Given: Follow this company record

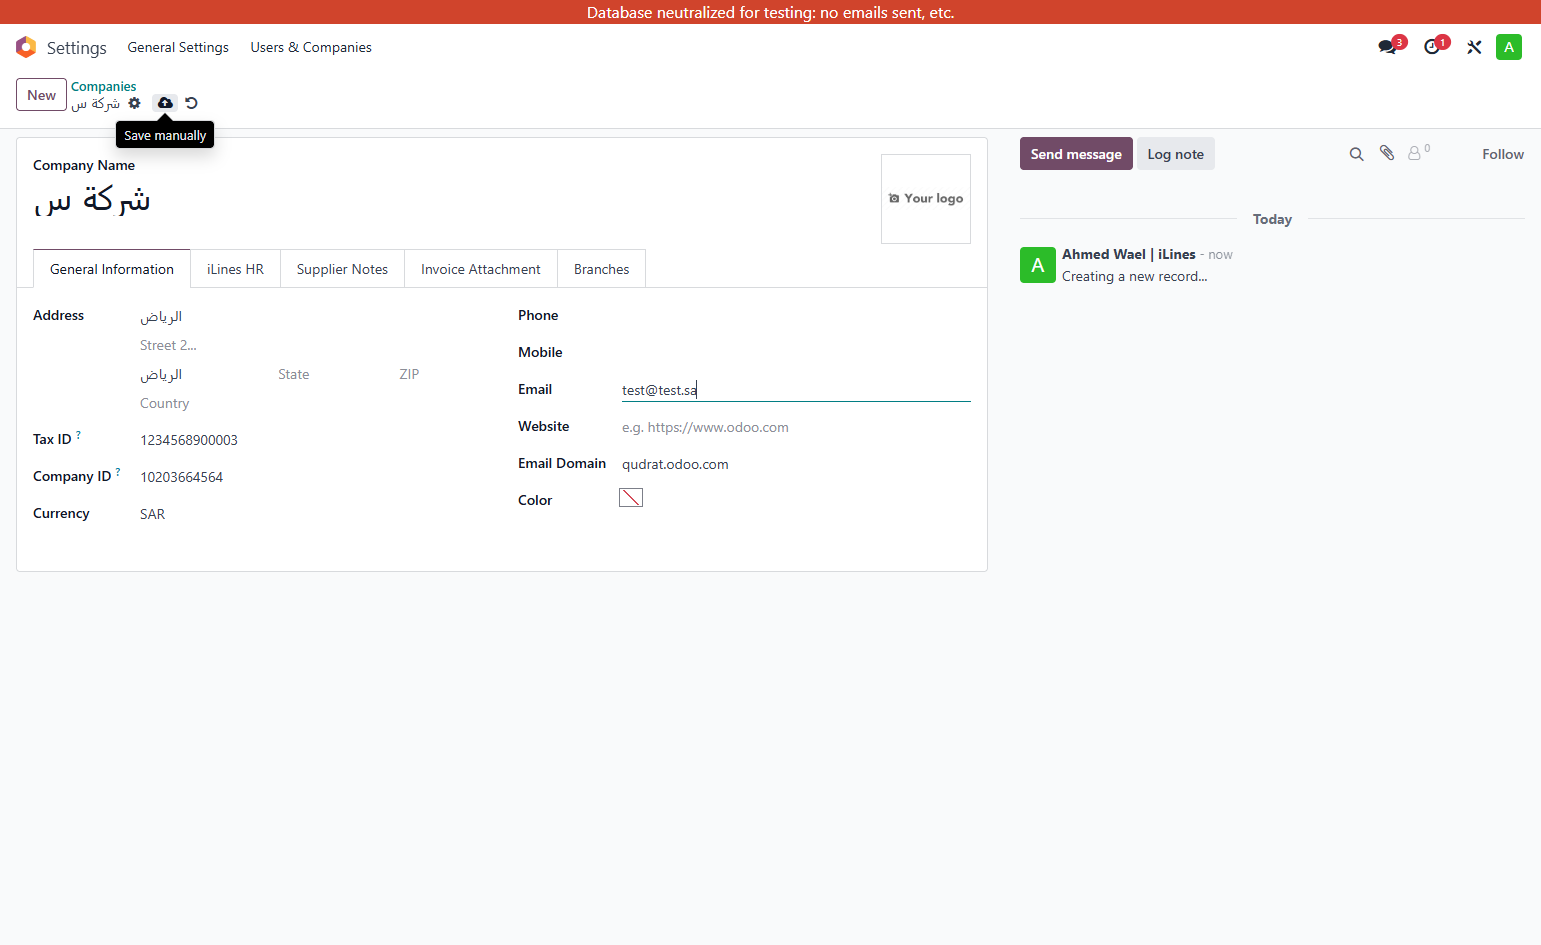Looking at the screenshot, I should point(1503,154).
